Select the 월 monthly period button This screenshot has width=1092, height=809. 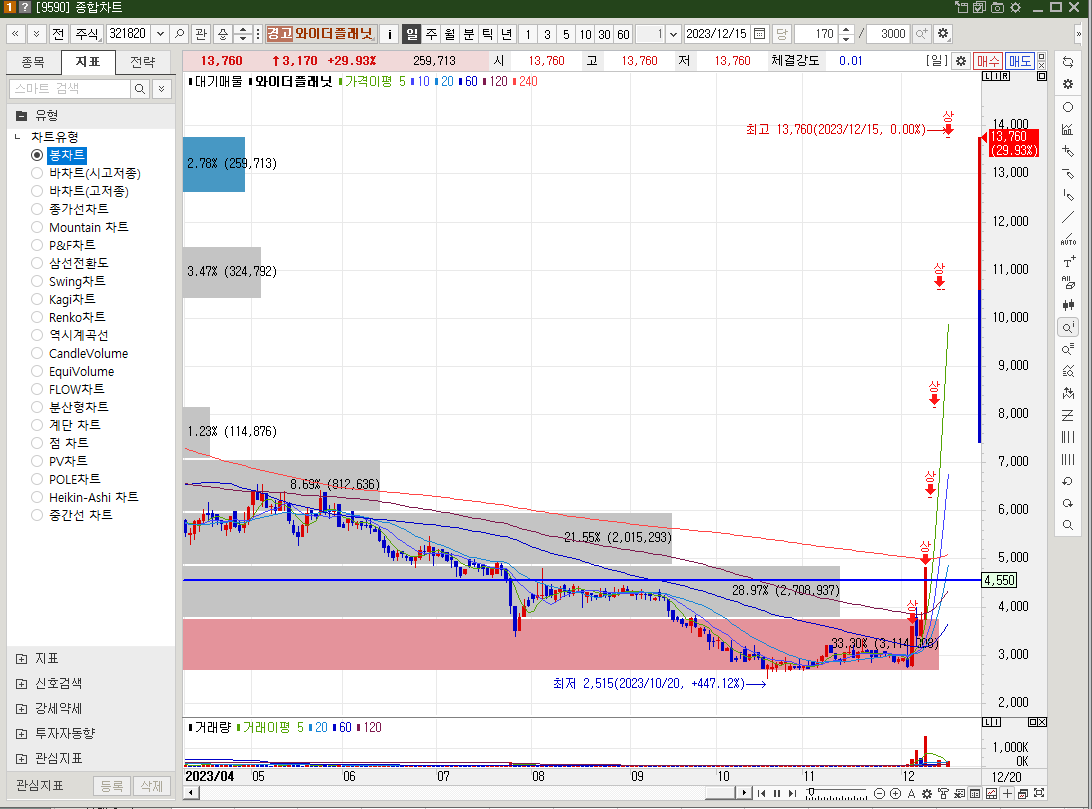(450, 33)
